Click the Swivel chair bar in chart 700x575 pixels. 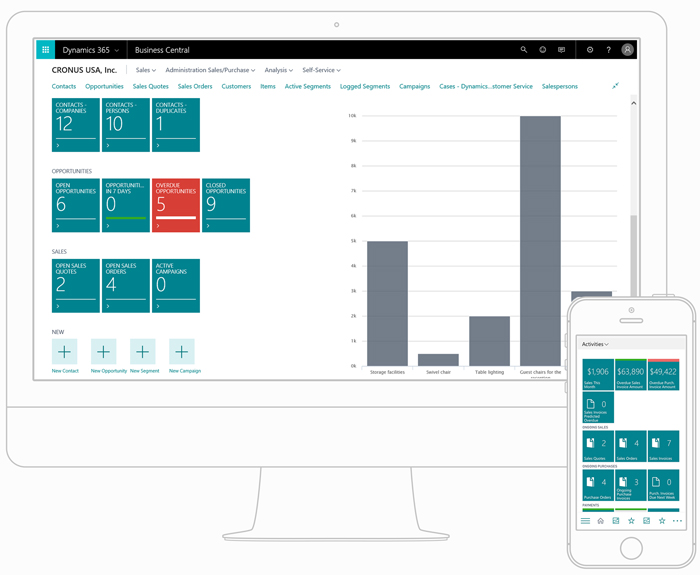[438, 360]
